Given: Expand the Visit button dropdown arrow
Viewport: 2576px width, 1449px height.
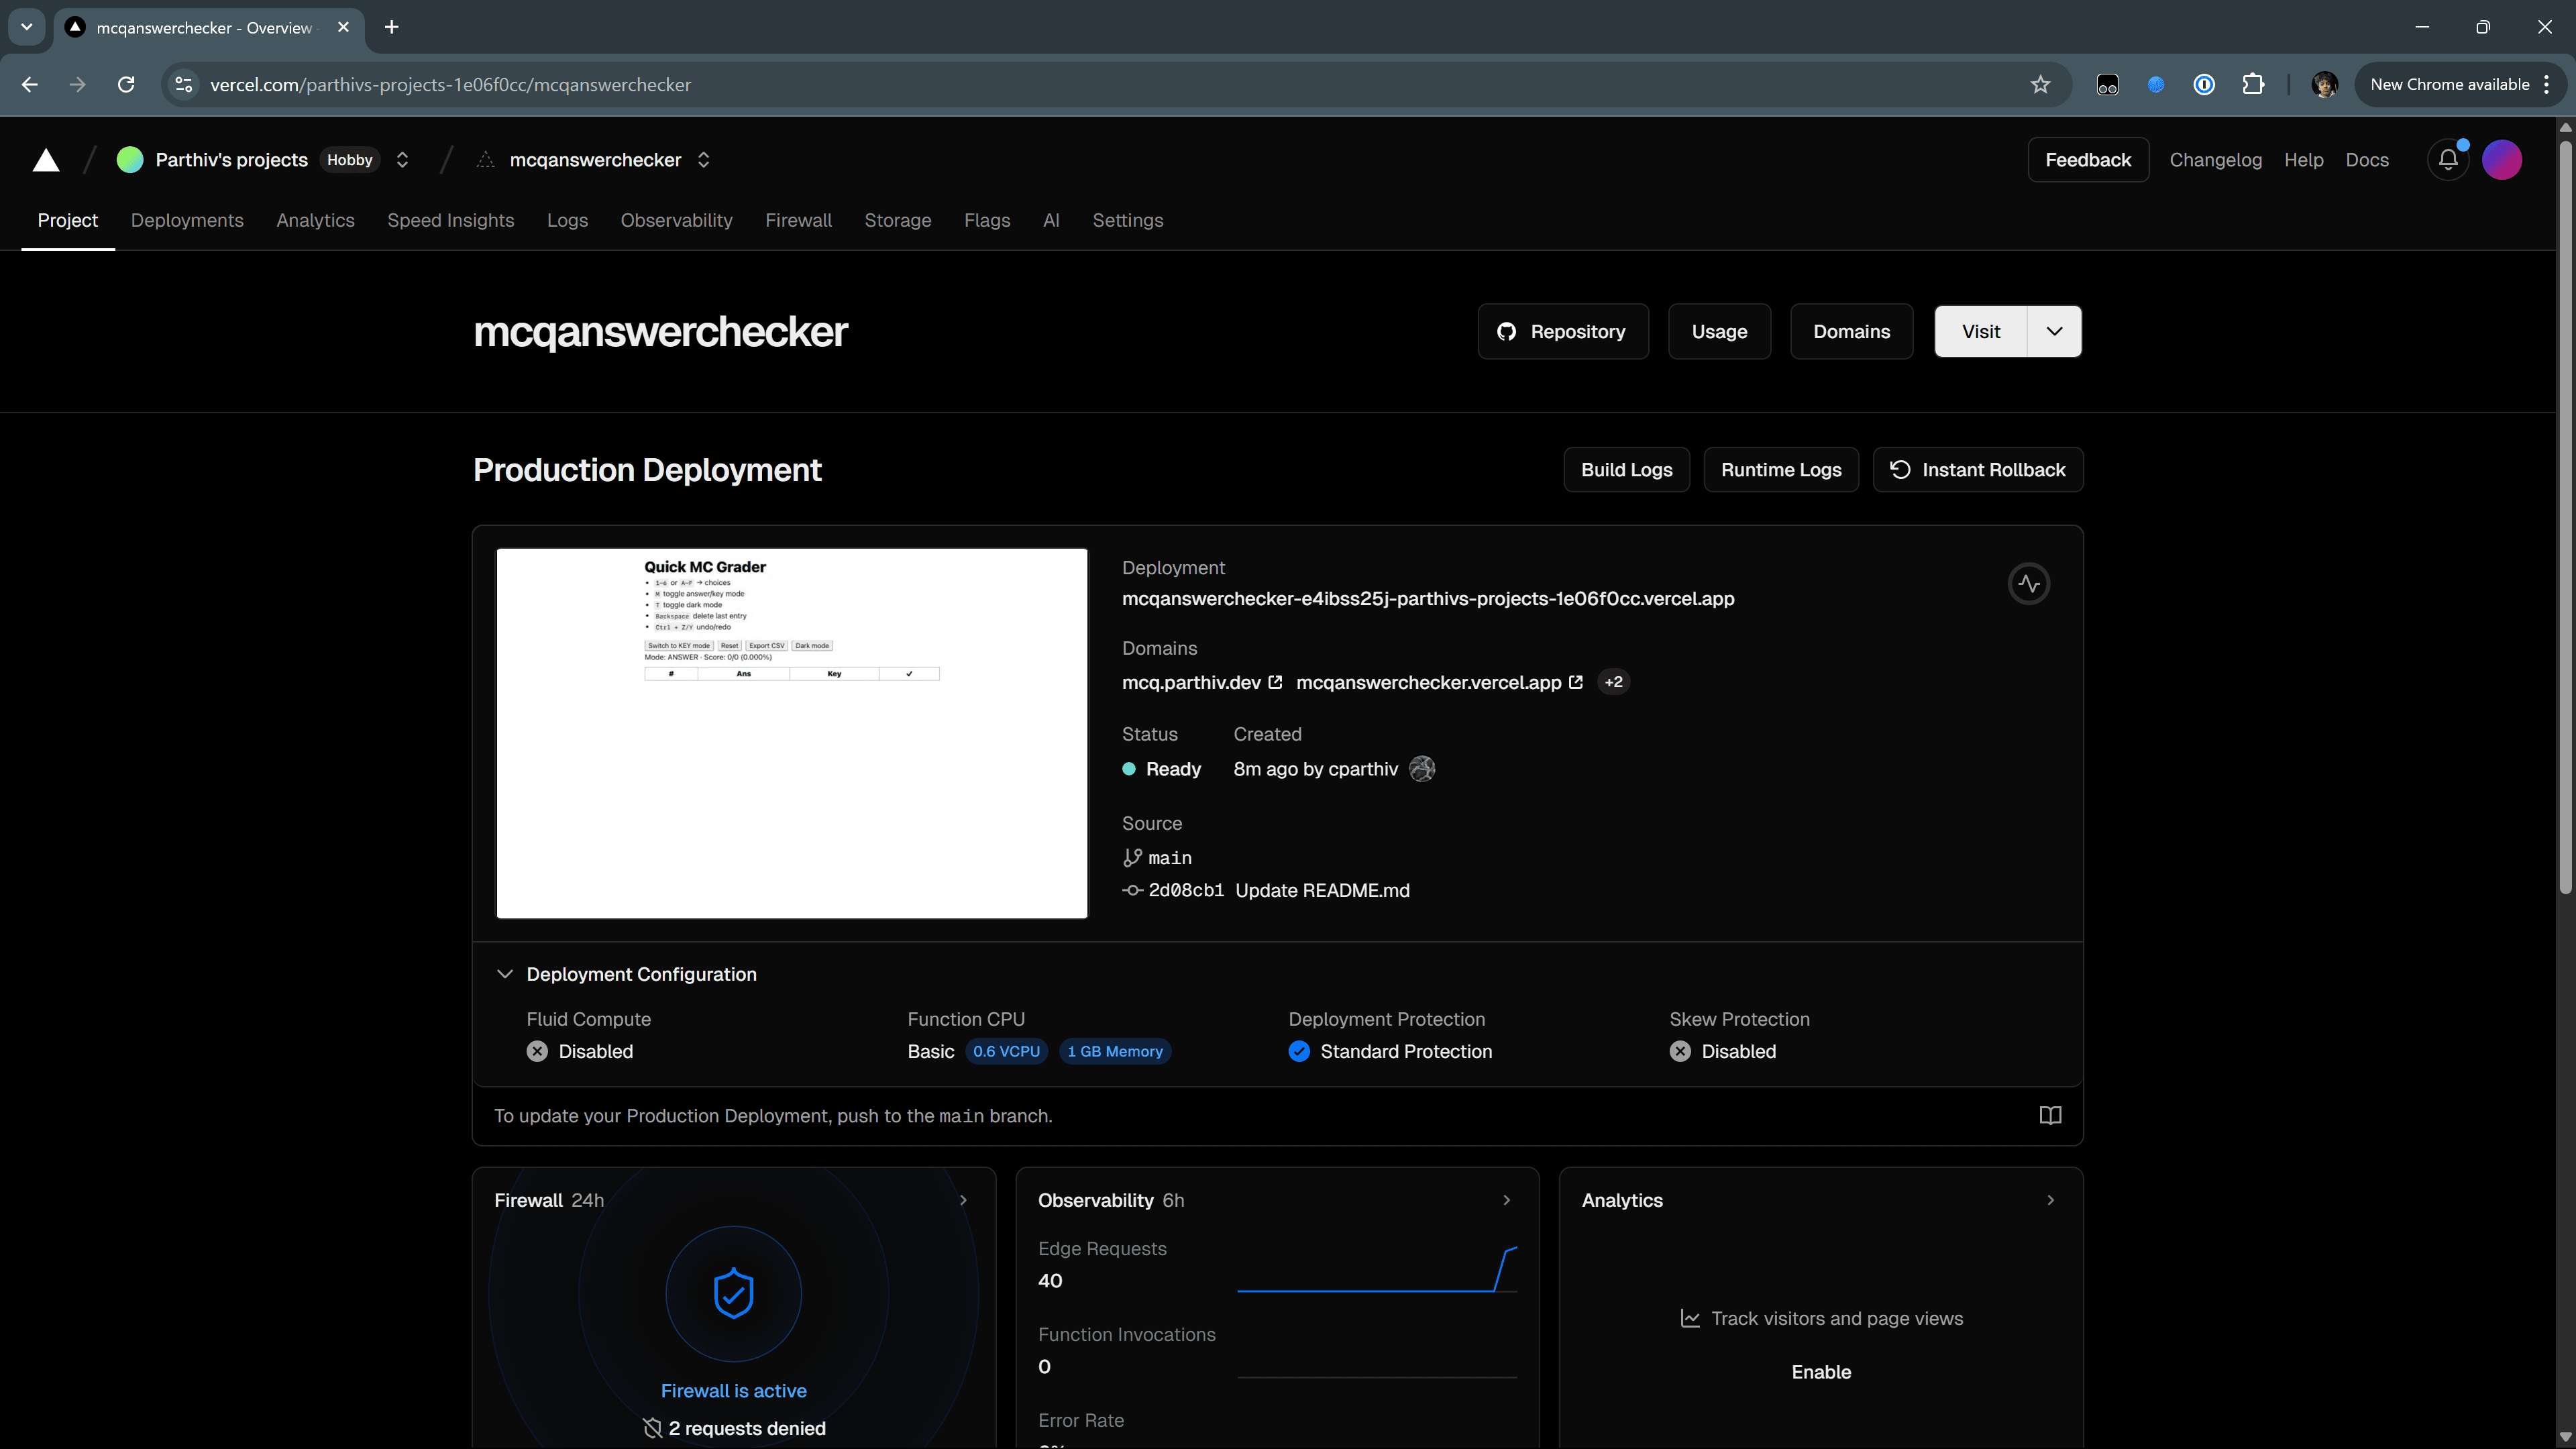Looking at the screenshot, I should [x=2054, y=332].
